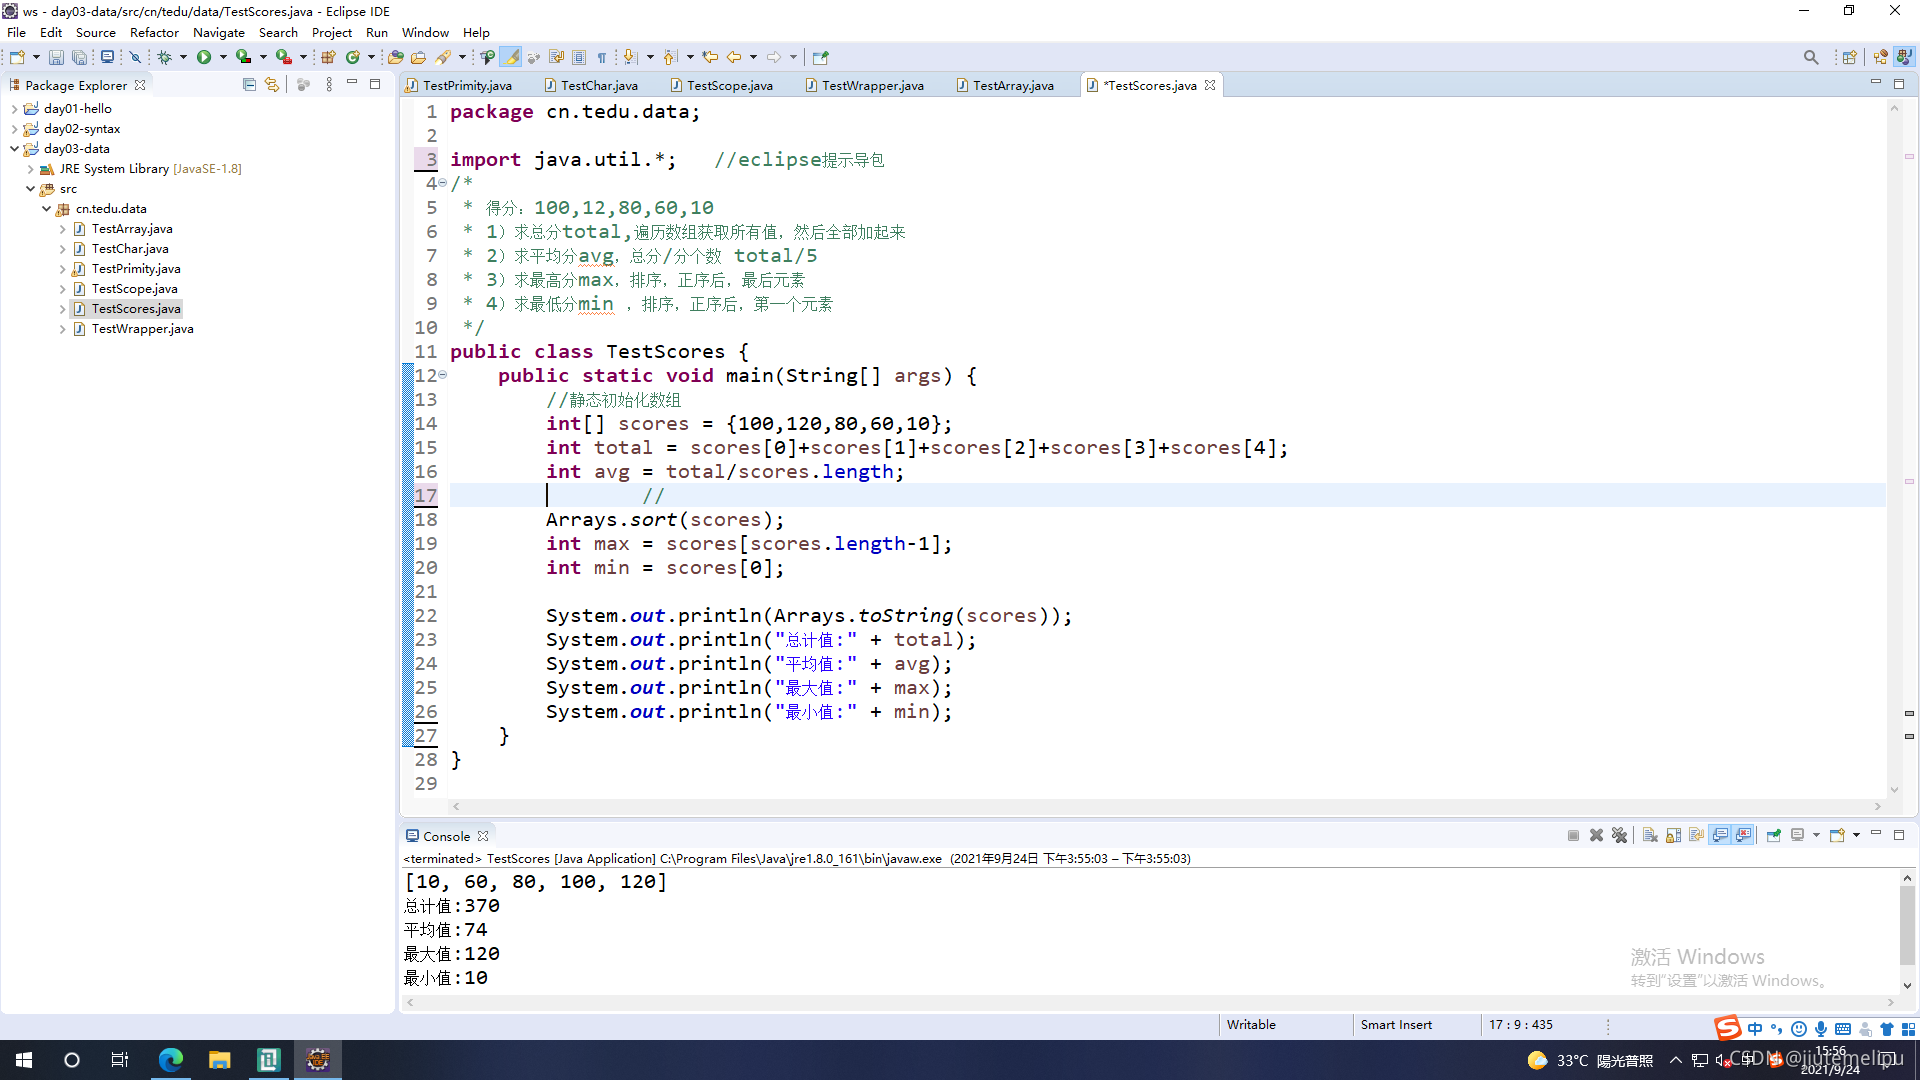
Task: Click the Pin Console icon
Action: click(1773, 836)
